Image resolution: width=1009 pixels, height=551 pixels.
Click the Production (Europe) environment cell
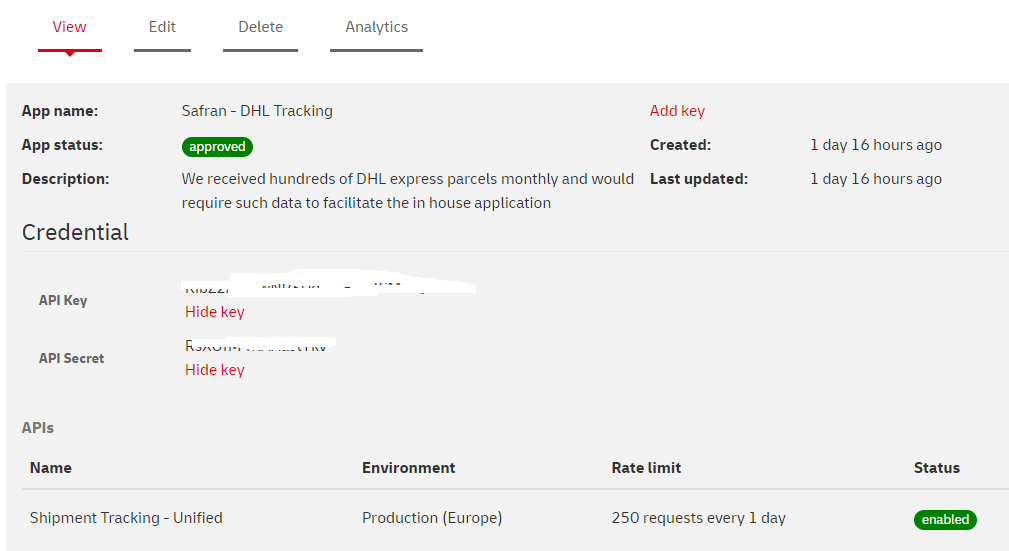click(432, 518)
